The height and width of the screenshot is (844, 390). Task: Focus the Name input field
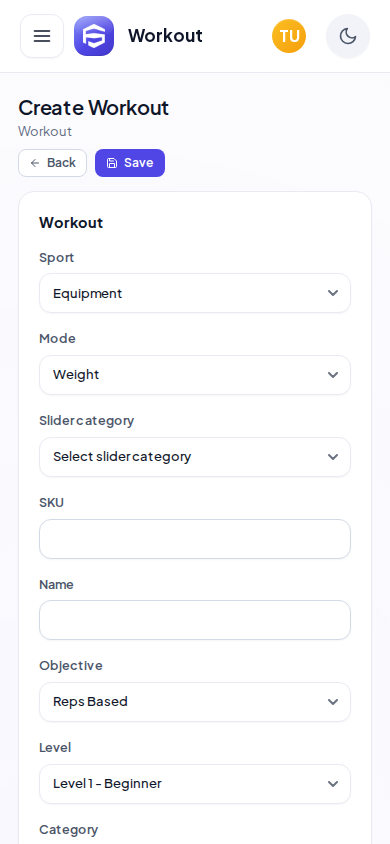(x=195, y=620)
